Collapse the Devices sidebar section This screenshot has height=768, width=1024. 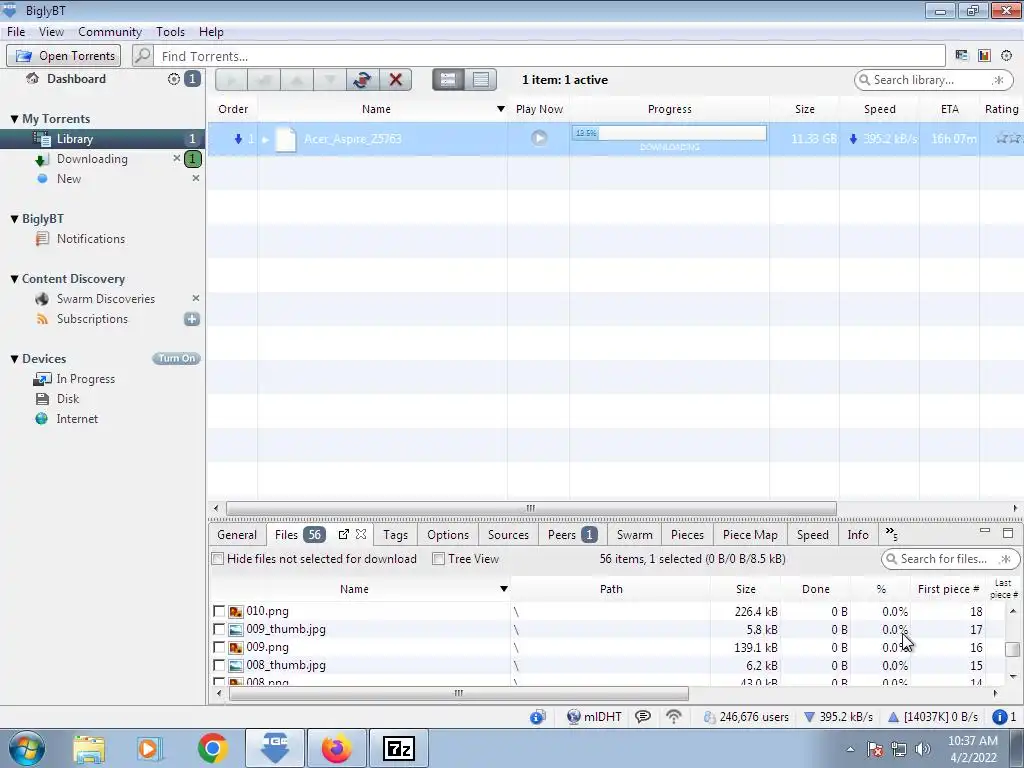point(14,359)
